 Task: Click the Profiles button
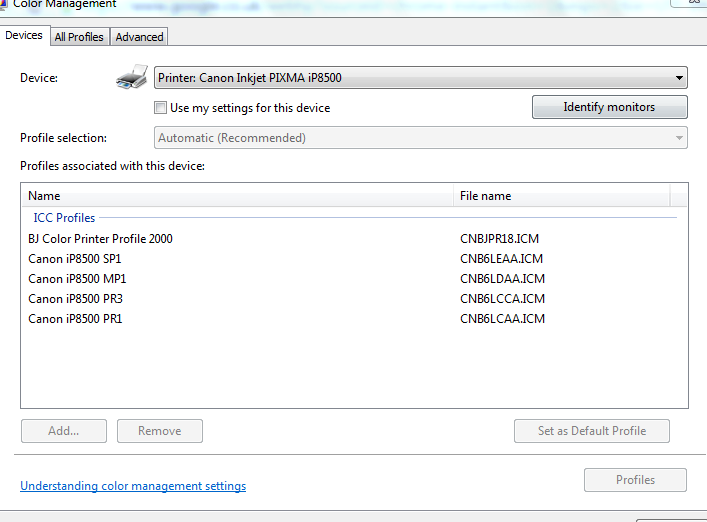(635, 480)
